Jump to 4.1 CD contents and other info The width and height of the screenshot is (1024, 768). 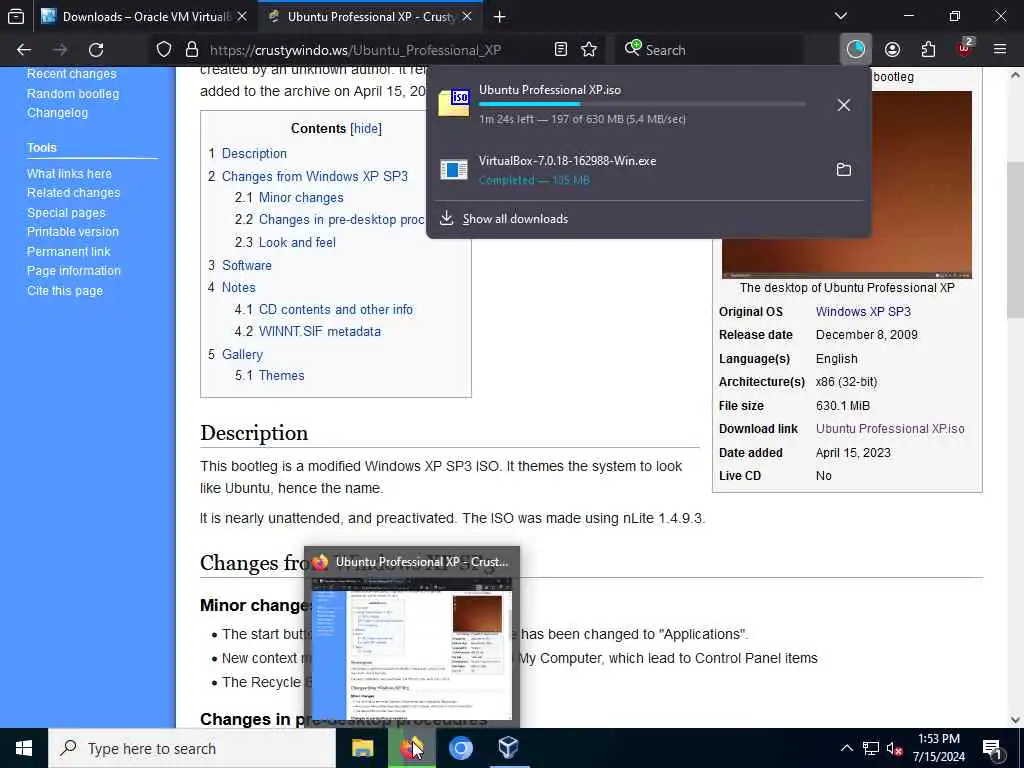click(336, 310)
